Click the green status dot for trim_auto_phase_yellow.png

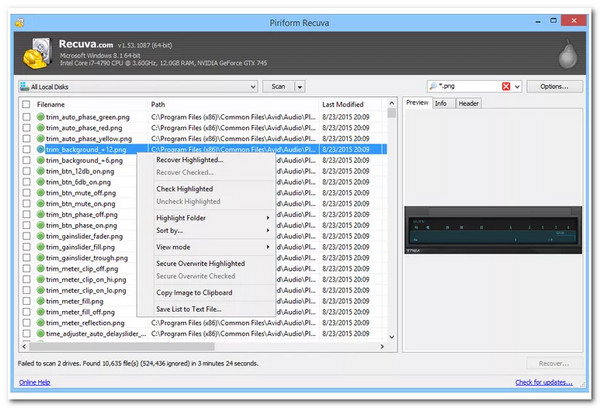(x=41, y=139)
